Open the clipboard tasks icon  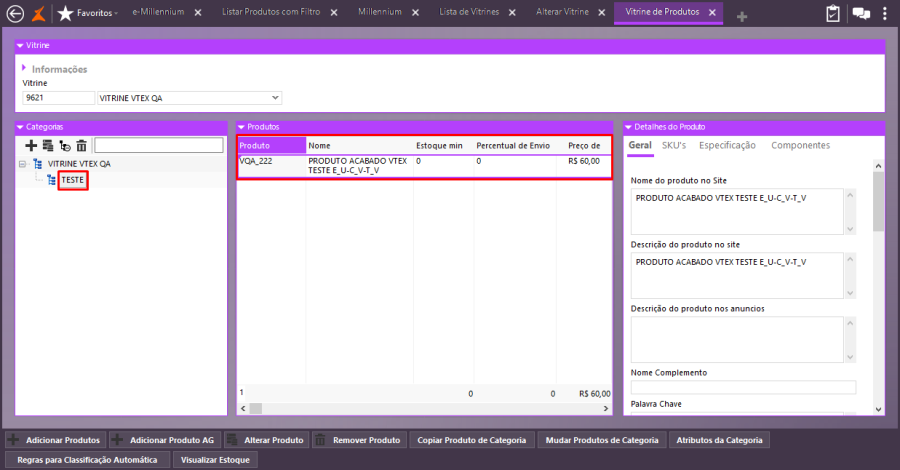[832, 13]
